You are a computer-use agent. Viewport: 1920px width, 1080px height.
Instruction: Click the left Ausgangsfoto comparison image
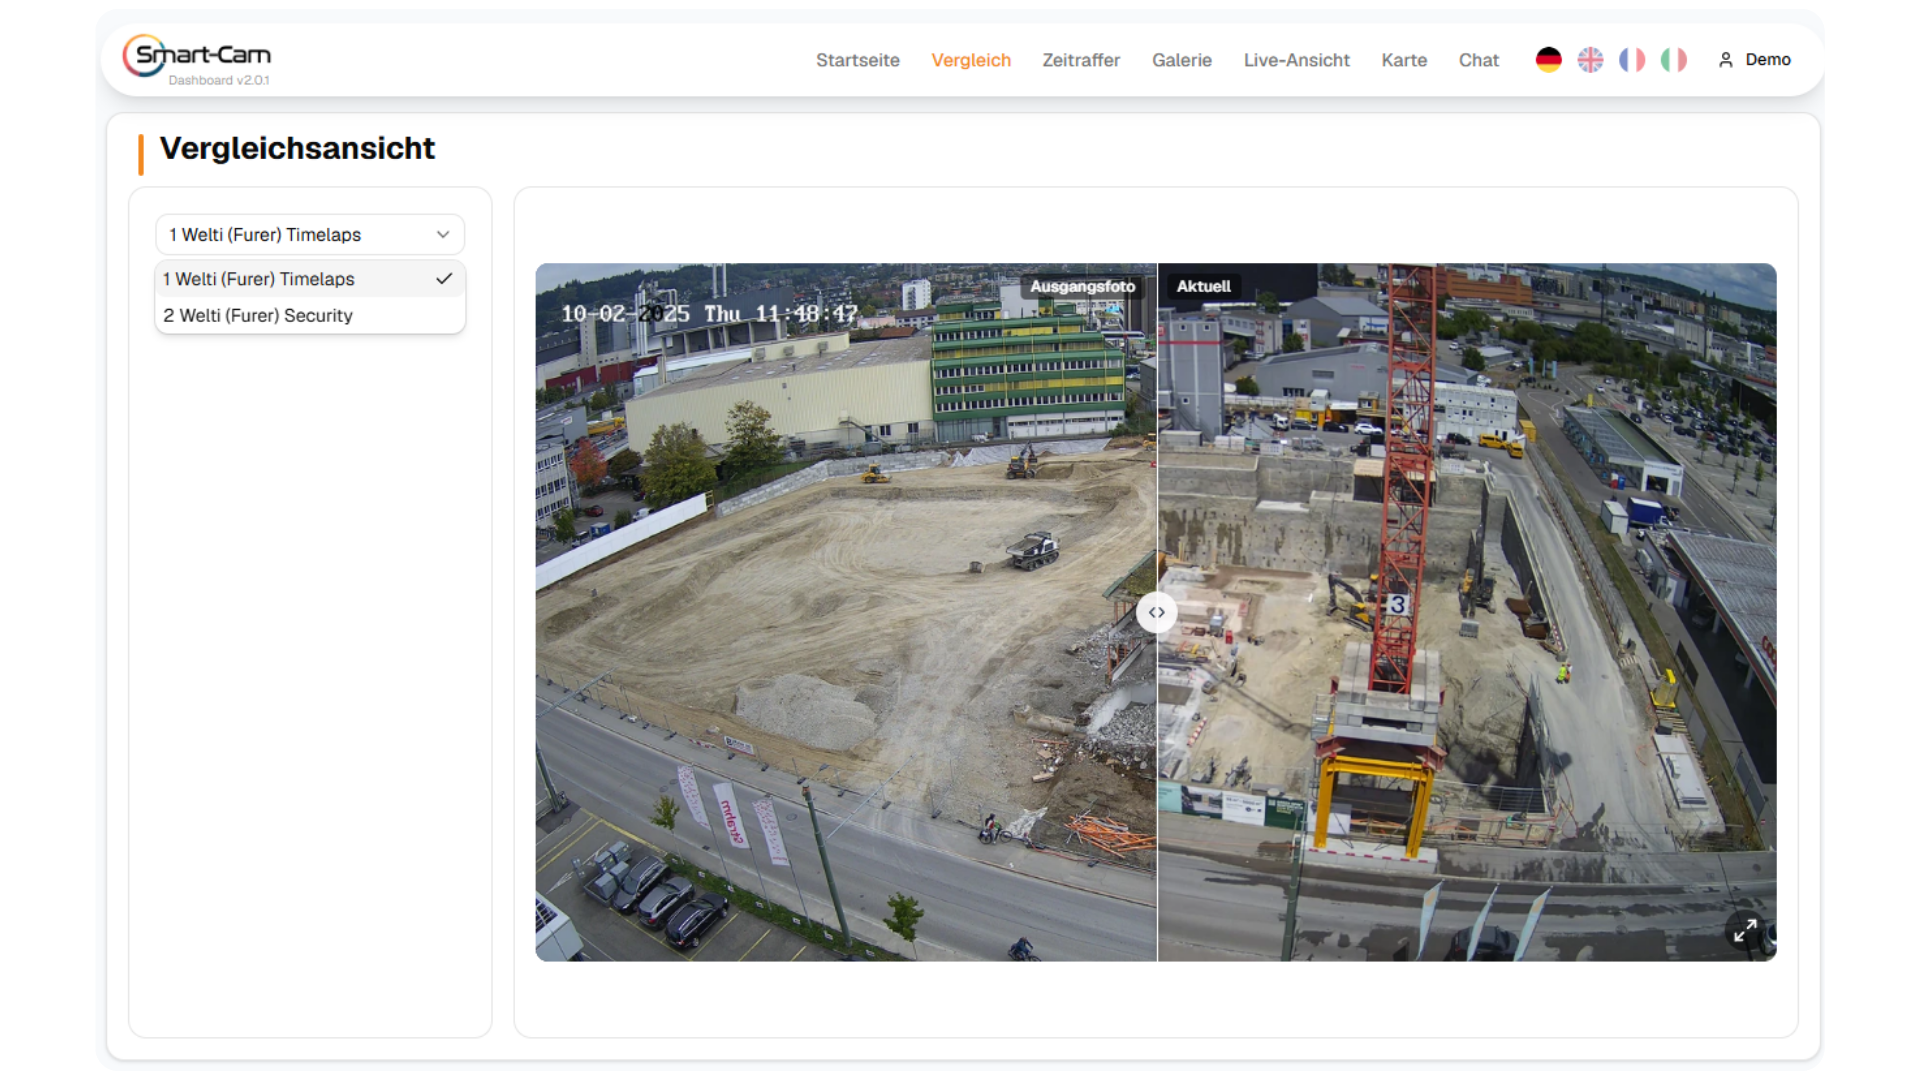click(846, 612)
